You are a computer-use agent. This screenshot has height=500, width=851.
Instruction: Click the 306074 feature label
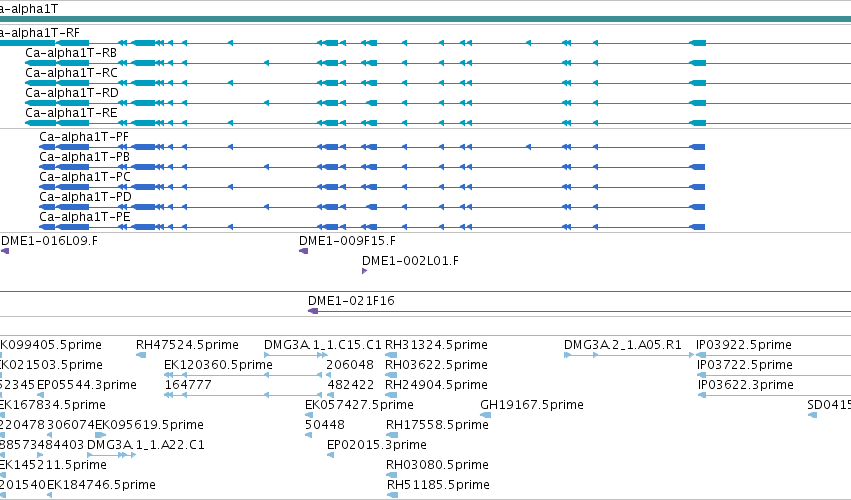pyautogui.click(x=71, y=425)
